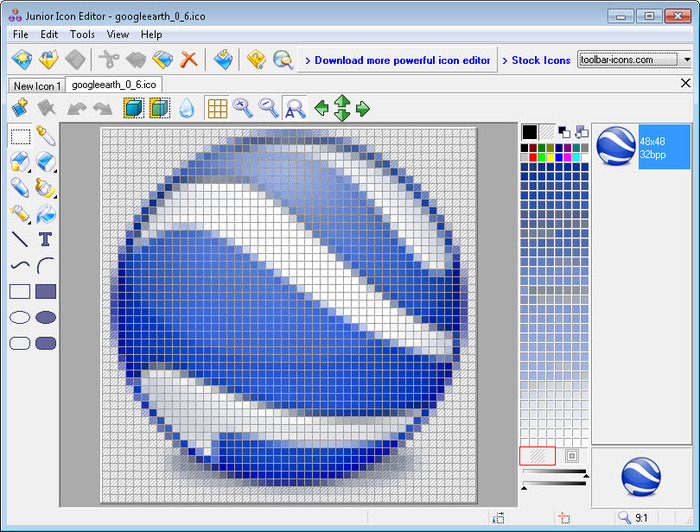Select the airbrush spray tool
700x532 pixels.
[x=20, y=214]
